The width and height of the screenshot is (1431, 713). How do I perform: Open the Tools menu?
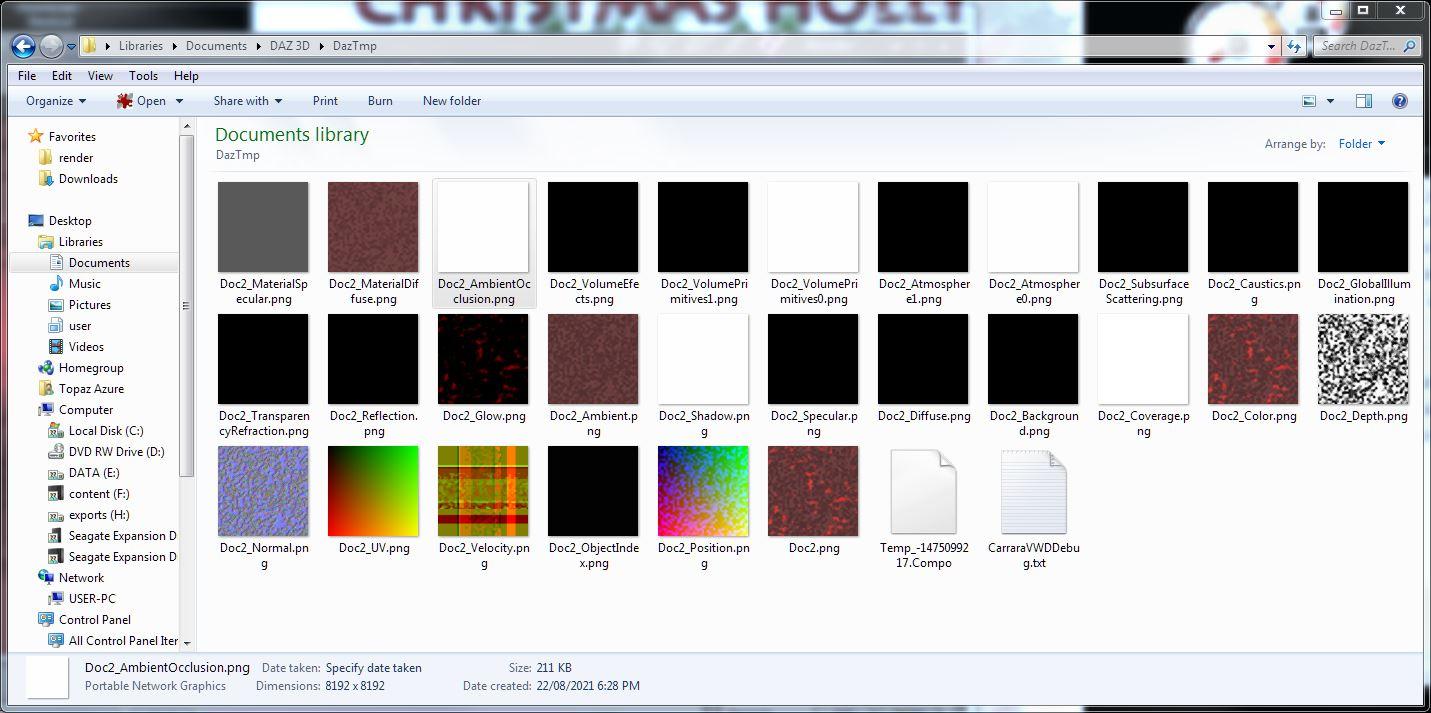[x=143, y=76]
